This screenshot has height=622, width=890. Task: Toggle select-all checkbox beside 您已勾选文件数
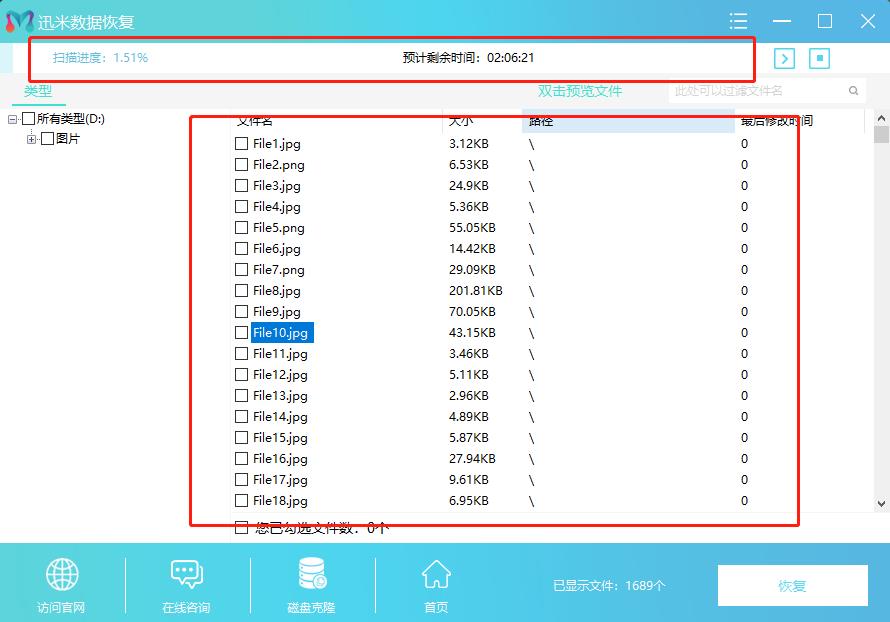click(x=241, y=527)
